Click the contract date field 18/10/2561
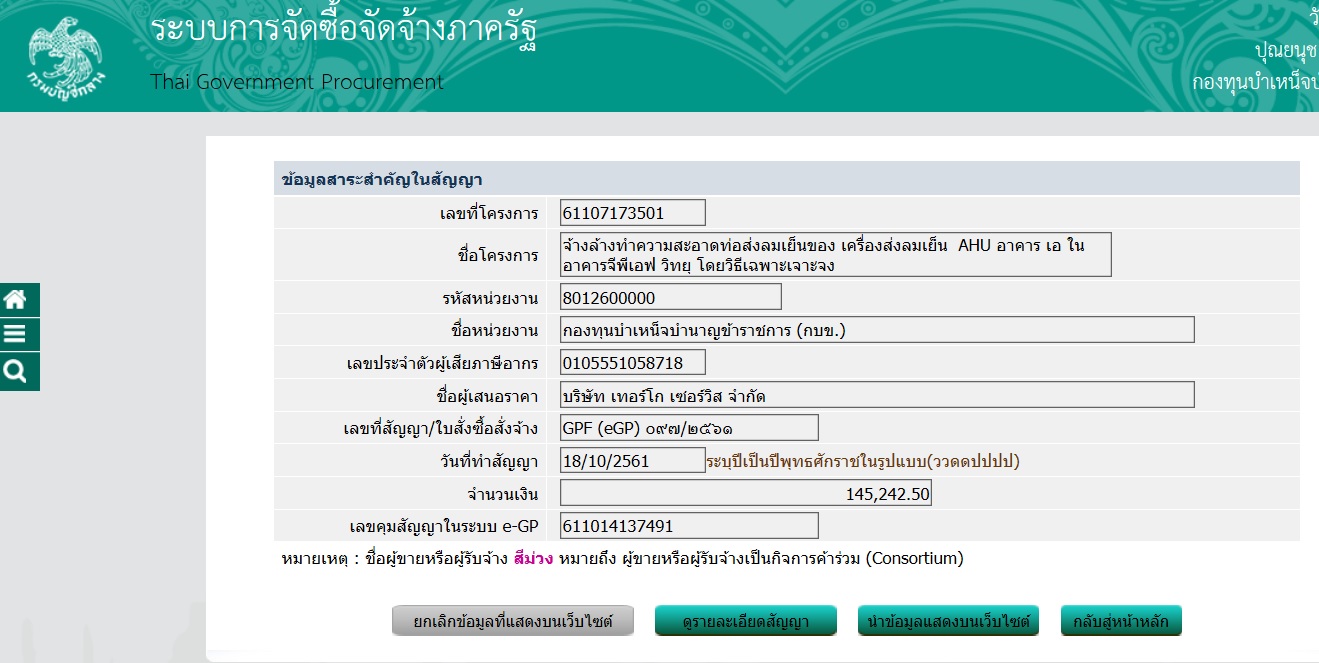The height and width of the screenshot is (663, 1319). 633,460
